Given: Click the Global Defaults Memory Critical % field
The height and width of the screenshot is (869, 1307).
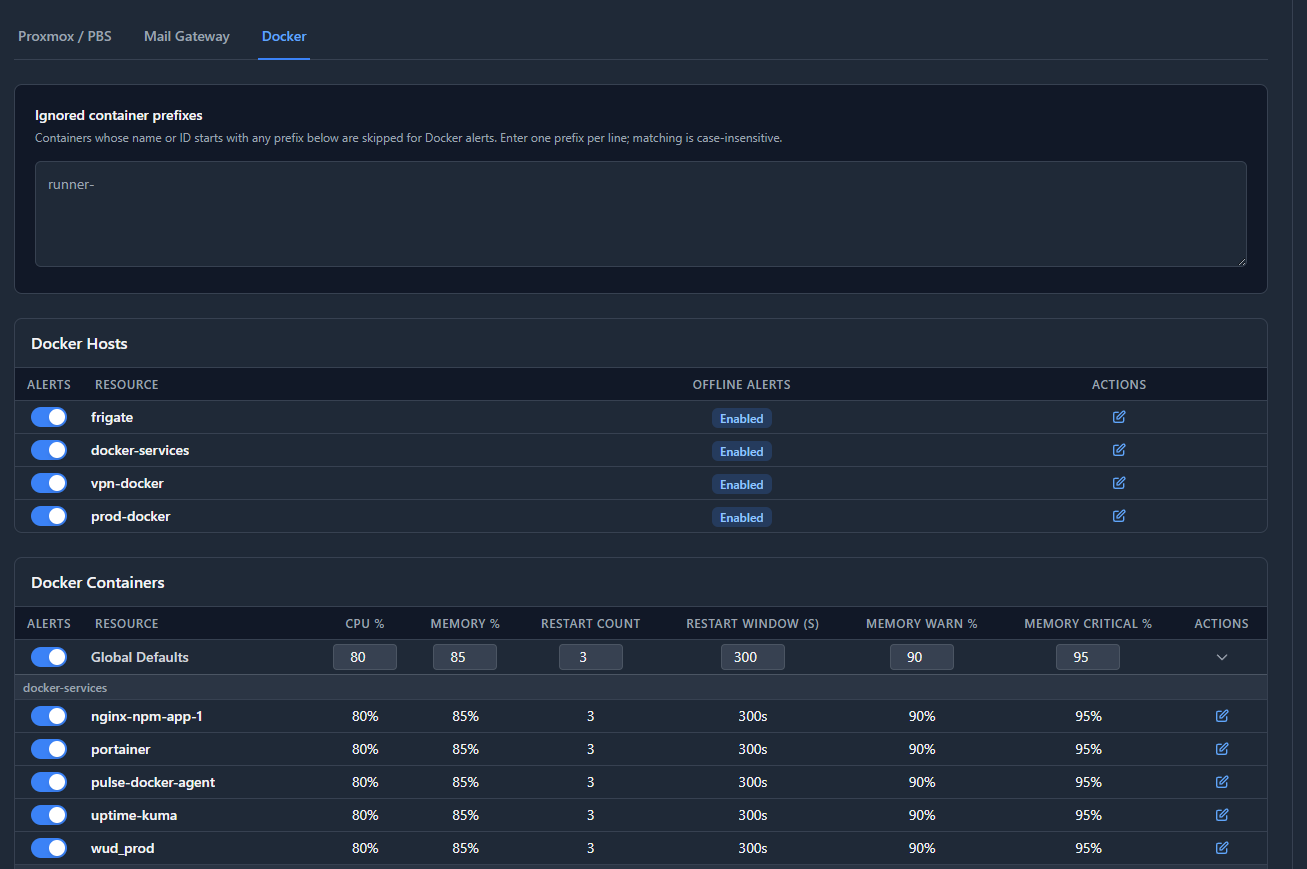Looking at the screenshot, I should coord(1088,657).
